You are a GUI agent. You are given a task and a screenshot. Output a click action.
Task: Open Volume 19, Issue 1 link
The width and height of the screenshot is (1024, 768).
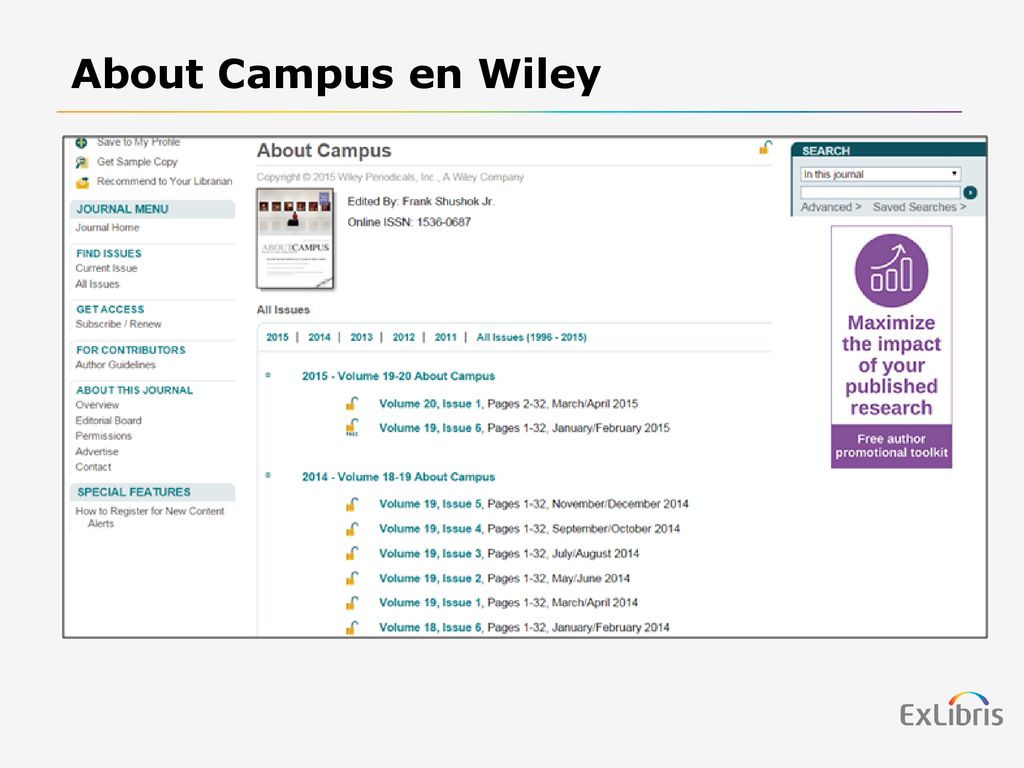pyautogui.click(x=430, y=603)
